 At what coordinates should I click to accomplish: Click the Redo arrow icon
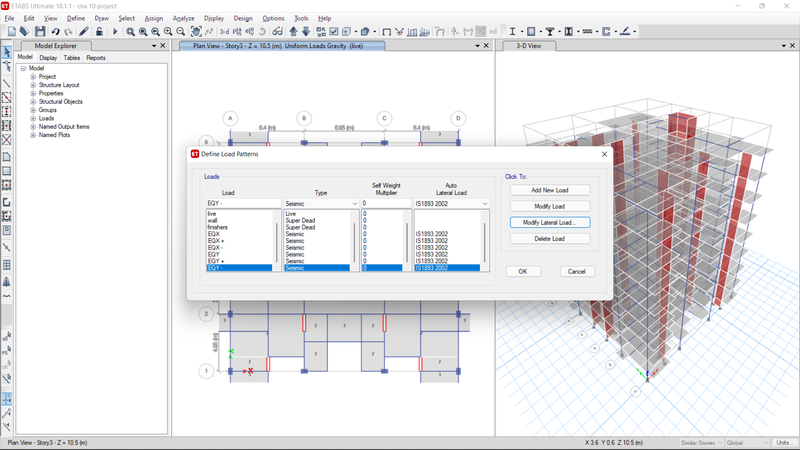coord(68,32)
